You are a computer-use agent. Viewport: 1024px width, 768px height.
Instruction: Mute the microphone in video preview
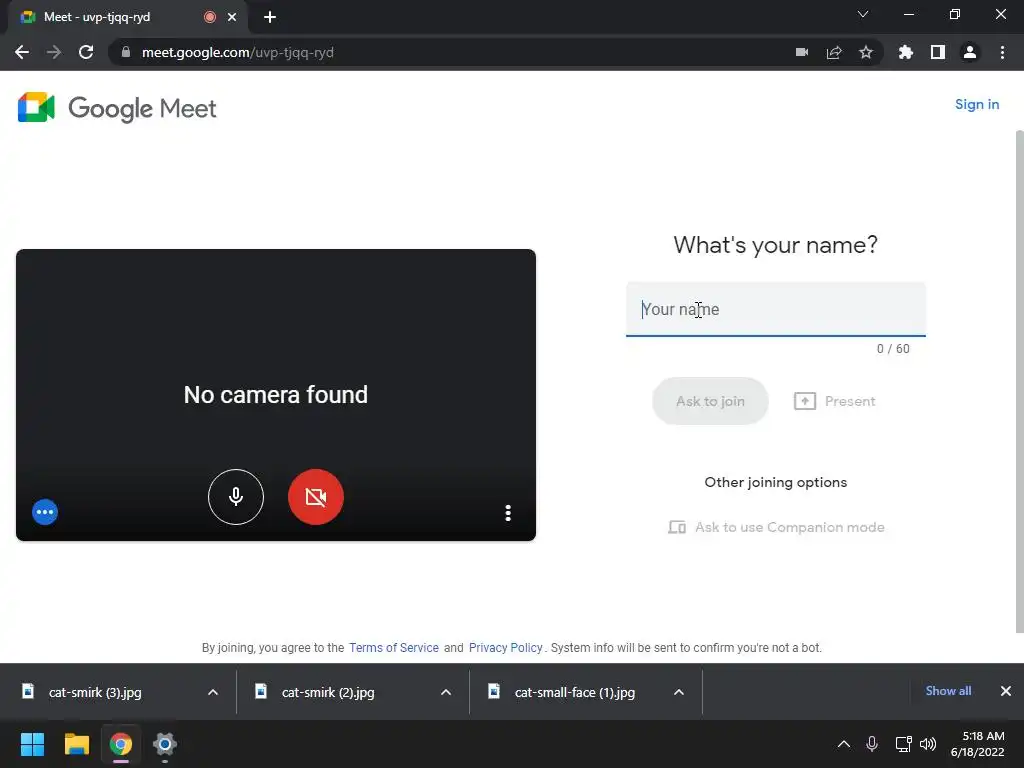(x=236, y=497)
